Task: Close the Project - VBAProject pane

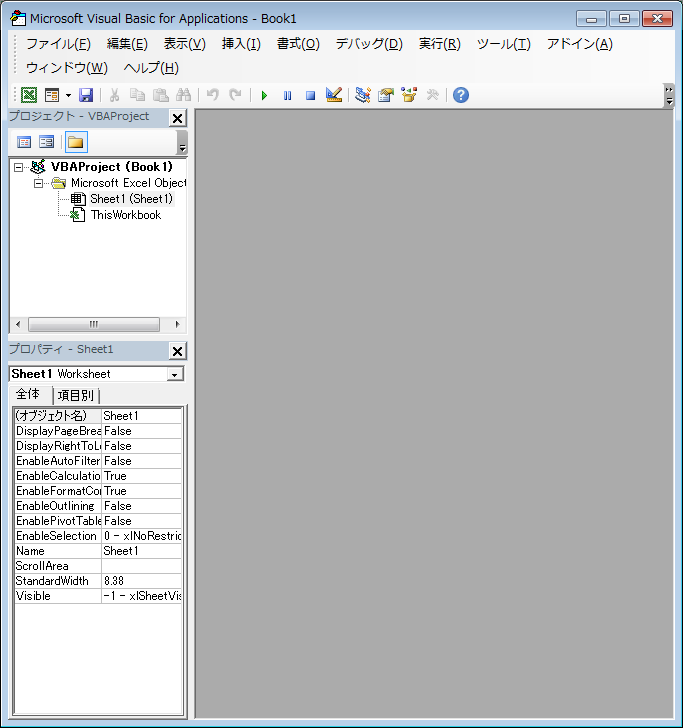Action: pyautogui.click(x=177, y=118)
